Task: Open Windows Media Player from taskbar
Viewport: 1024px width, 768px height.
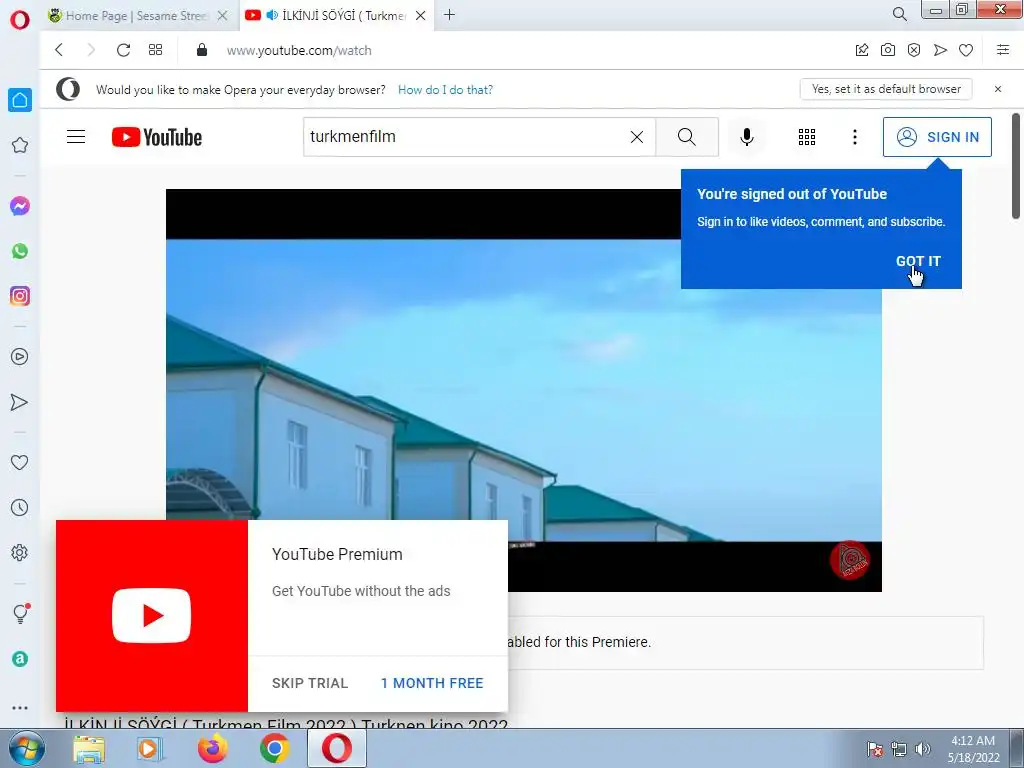Action: pyautogui.click(x=150, y=748)
